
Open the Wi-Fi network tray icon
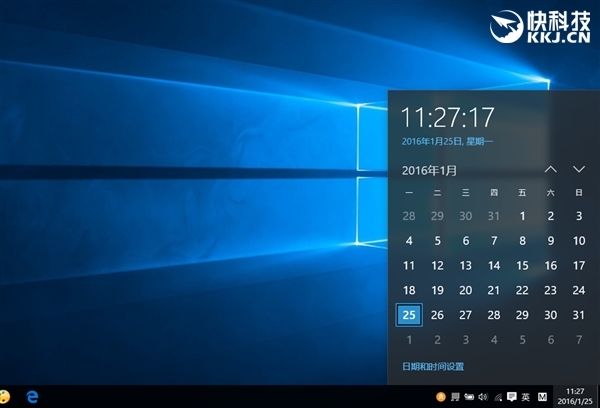[x=497, y=397]
